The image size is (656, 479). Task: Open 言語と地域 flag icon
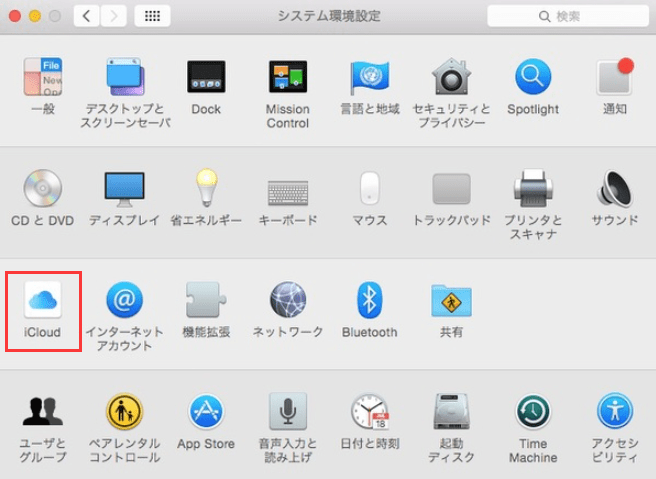(x=370, y=77)
